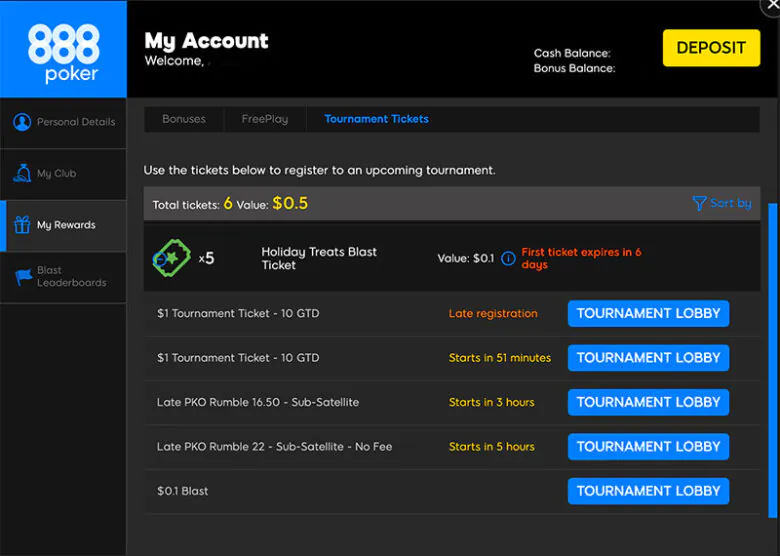The image size is (780, 556).
Task: Open Tournament Lobby for Late PKO Rumble 16.50
Action: (648, 403)
